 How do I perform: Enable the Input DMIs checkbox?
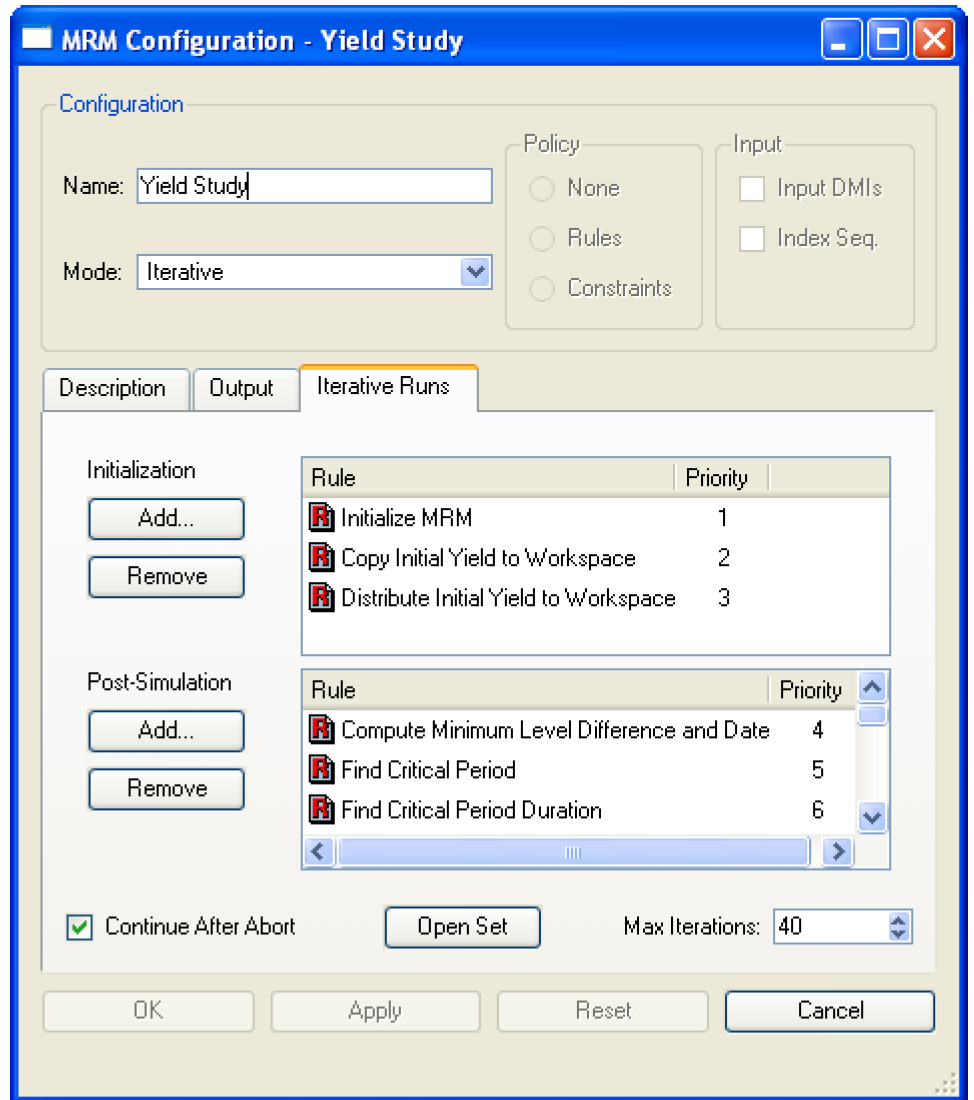pyautogui.click(x=752, y=188)
